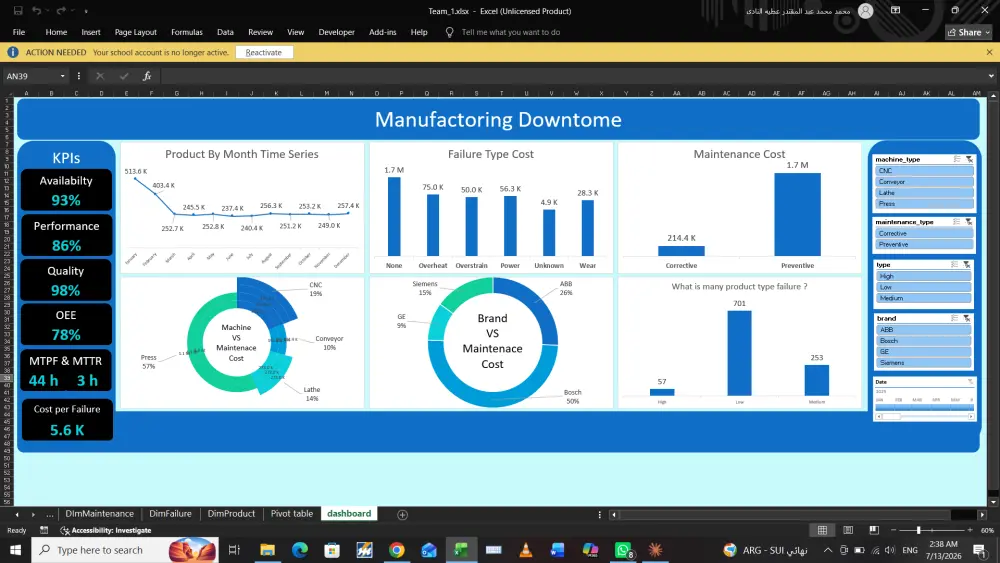The image size is (1000, 563).
Task: Click Date timeline right scroll arrow
Action: pos(971,416)
